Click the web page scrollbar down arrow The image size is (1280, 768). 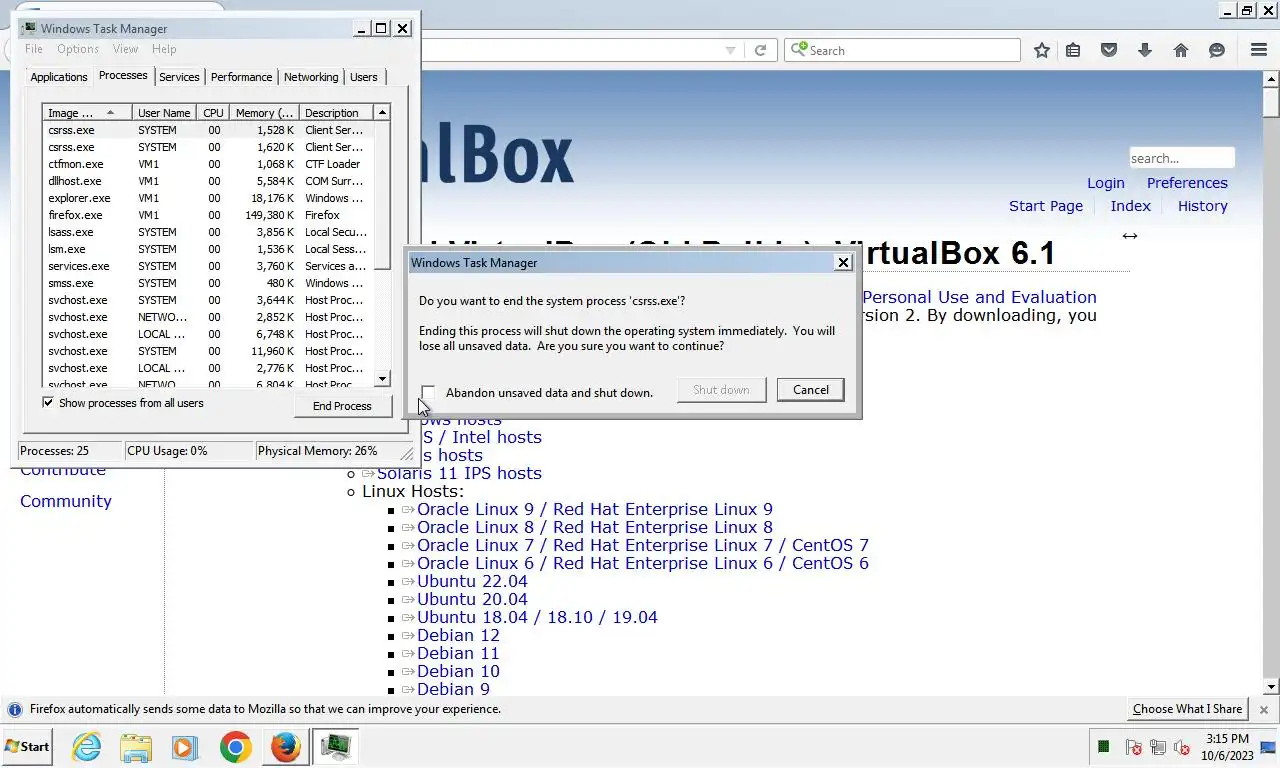click(1271, 687)
